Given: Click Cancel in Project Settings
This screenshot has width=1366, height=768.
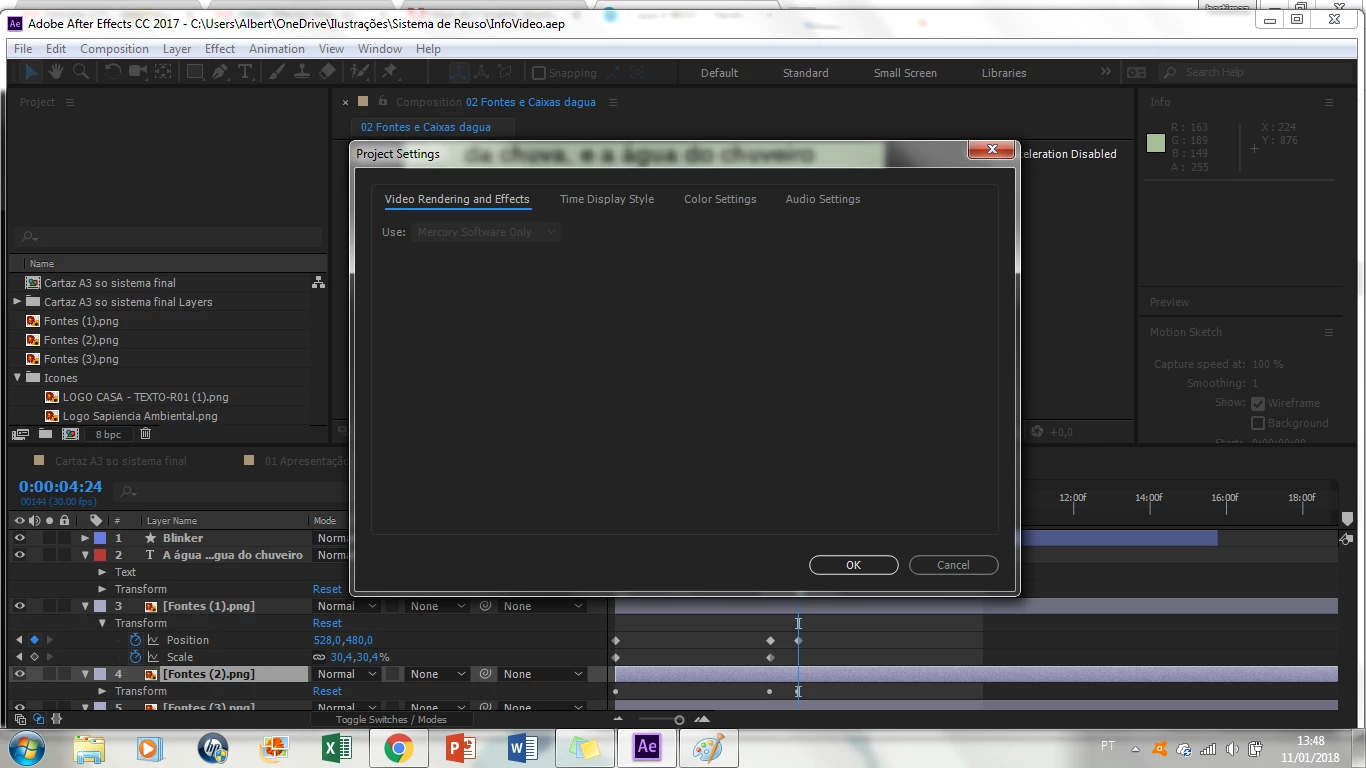Looking at the screenshot, I should [953, 565].
